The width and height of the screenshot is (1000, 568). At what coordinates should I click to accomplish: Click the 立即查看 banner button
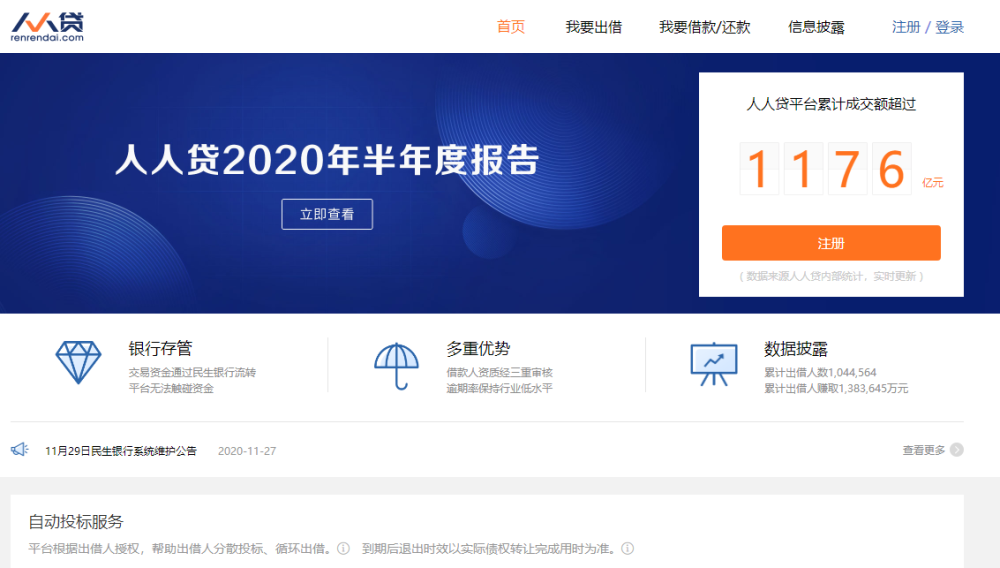pyautogui.click(x=327, y=214)
